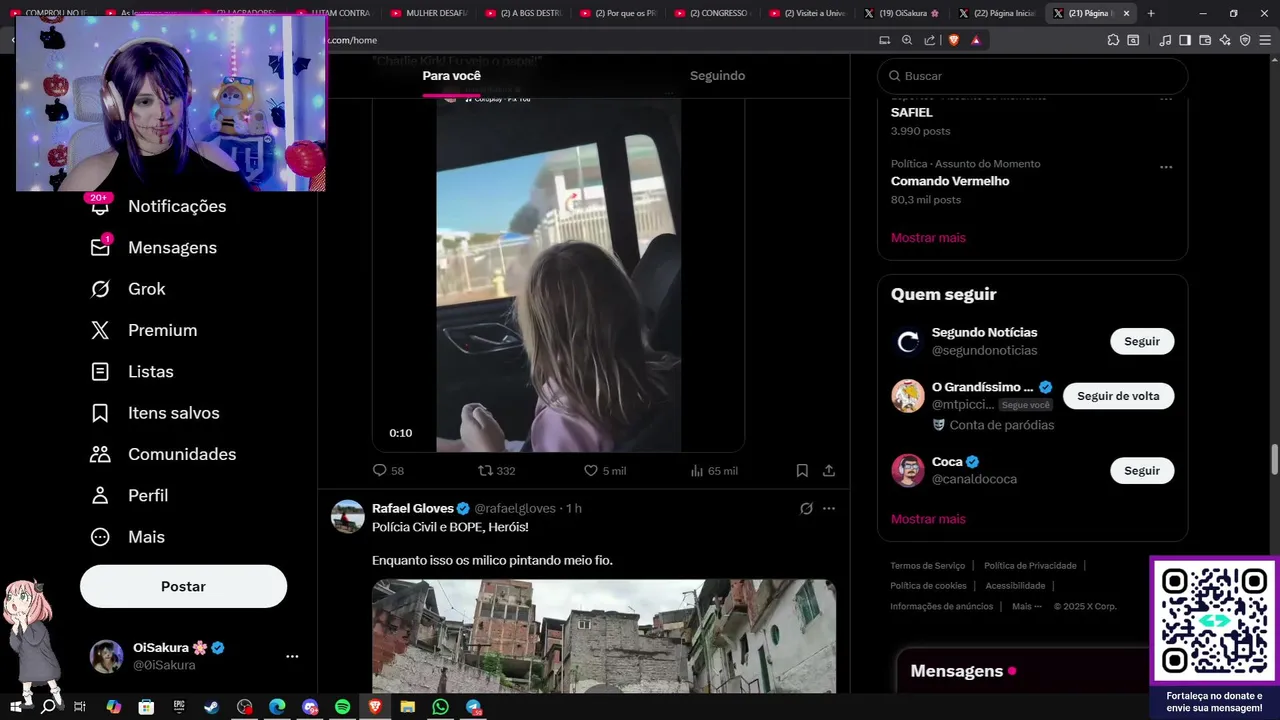Click Mostrar mais under trends

pos(928,238)
